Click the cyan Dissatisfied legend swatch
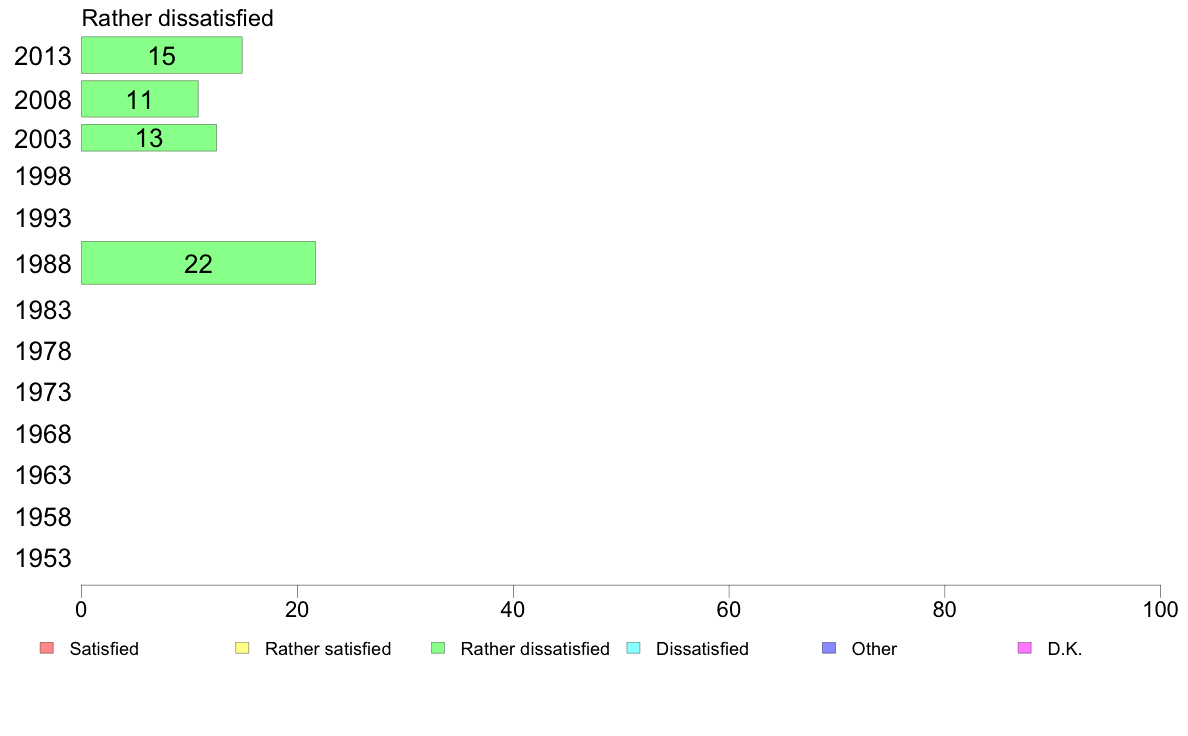 (633, 648)
